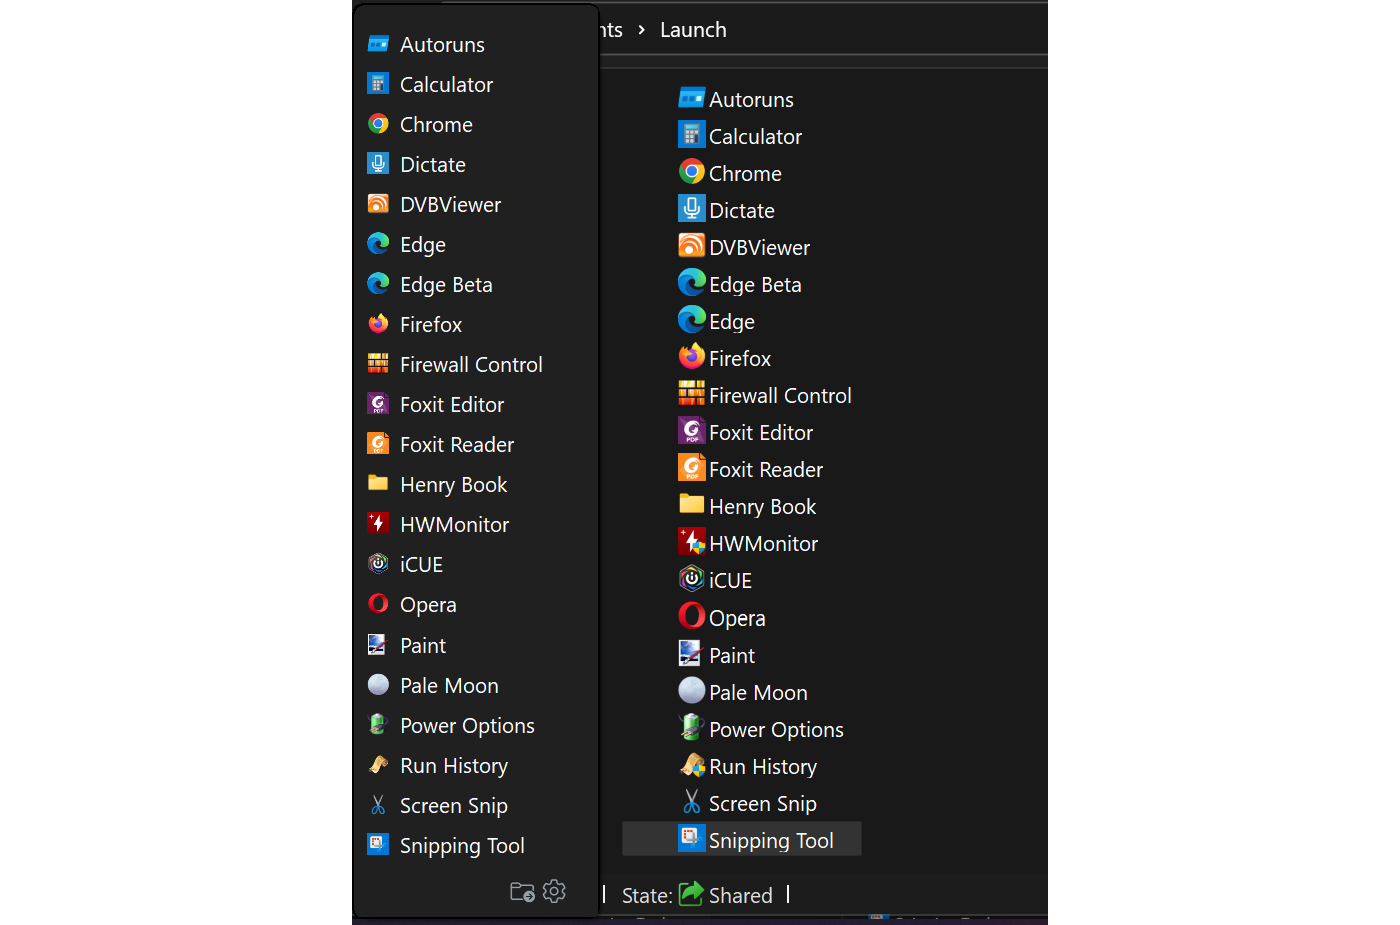Screen dimensions: 1400x925
Task: Open the Henry Book folder
Action: tap(762, 505)
